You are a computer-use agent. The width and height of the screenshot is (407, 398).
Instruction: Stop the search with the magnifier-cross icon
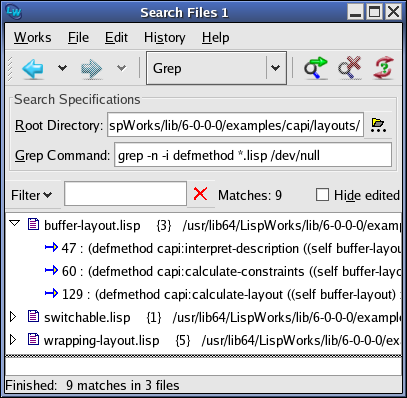tap(350, 68)
